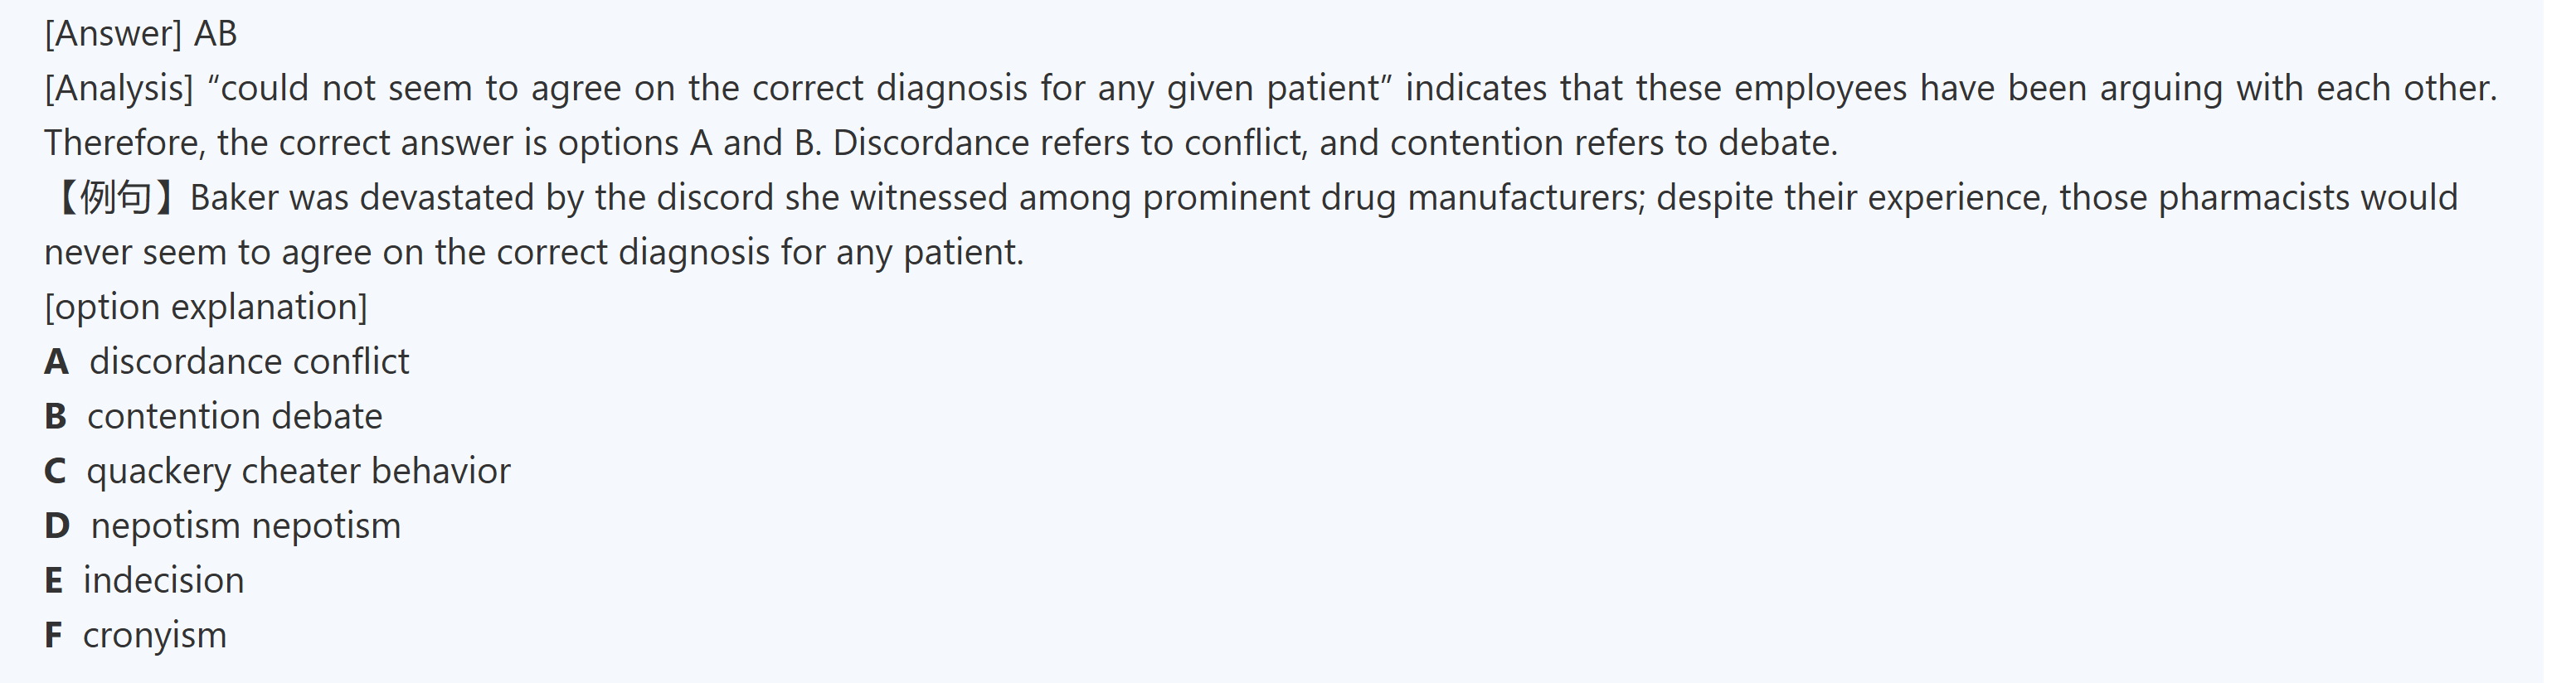
Task: Click the "discordance conflict" option text
Action: (x=249, y=362)
